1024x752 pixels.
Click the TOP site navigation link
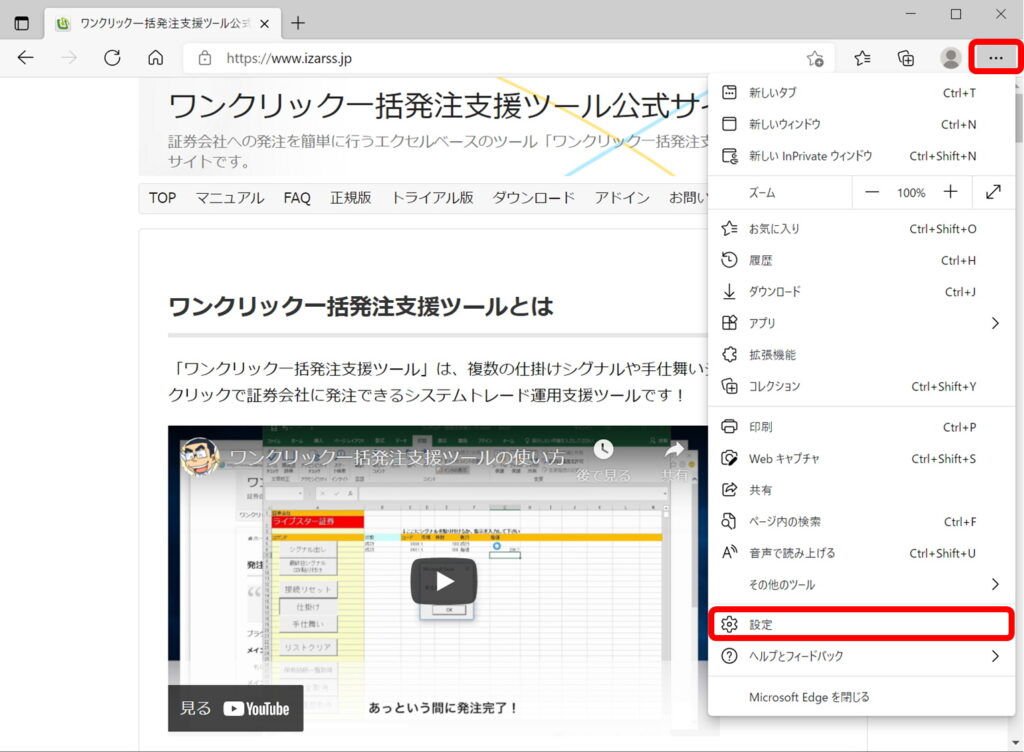click(163, 198)
